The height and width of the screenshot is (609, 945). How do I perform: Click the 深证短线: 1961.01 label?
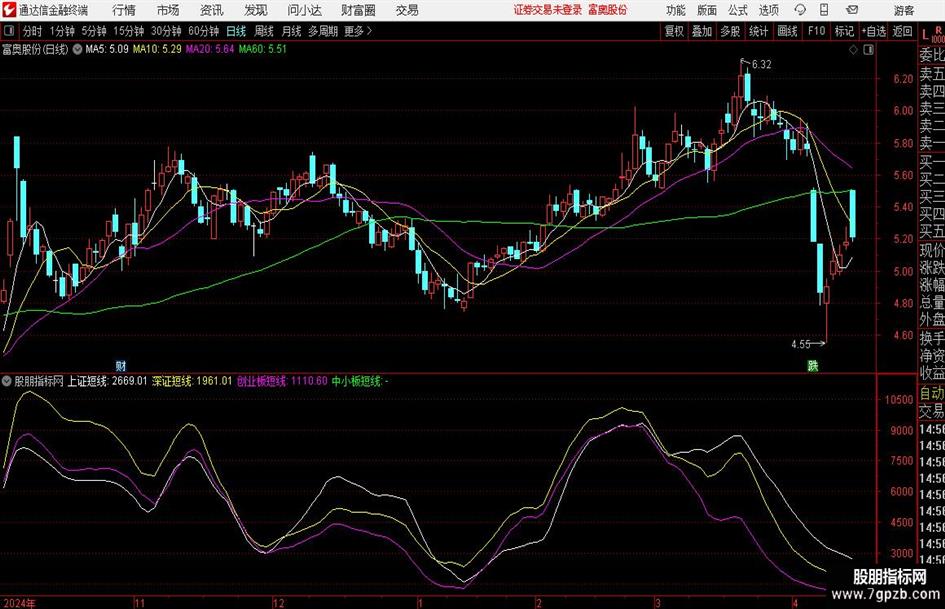[x=192, y=381]
